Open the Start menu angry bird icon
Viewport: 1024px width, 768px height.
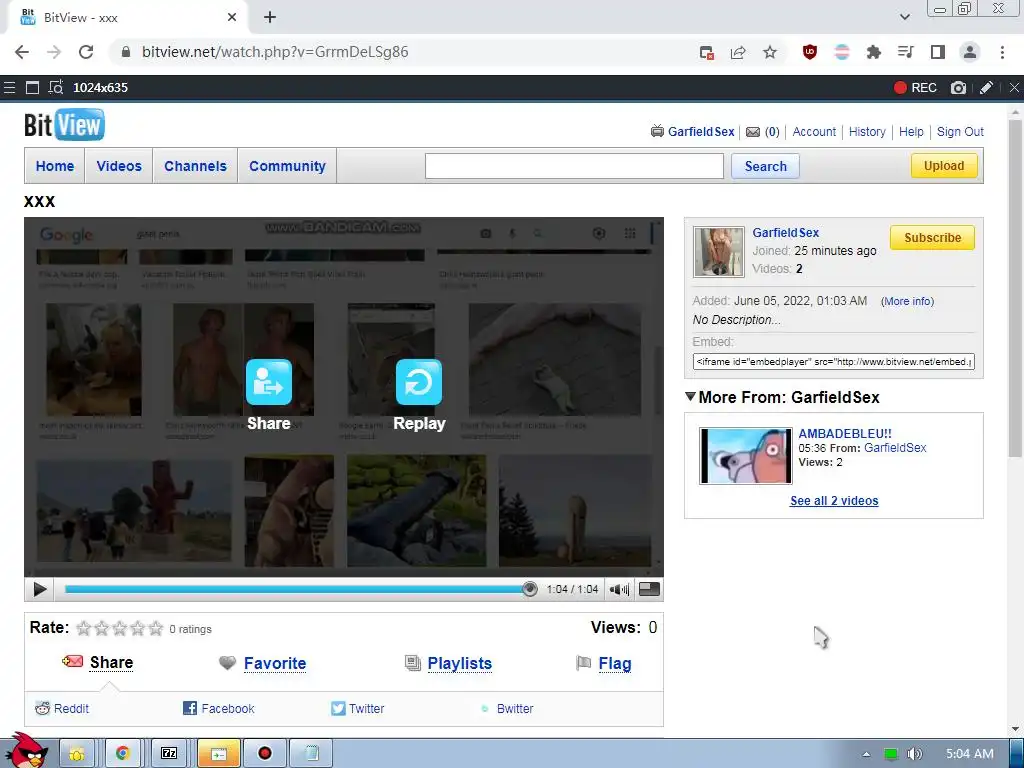click(27, 751)
